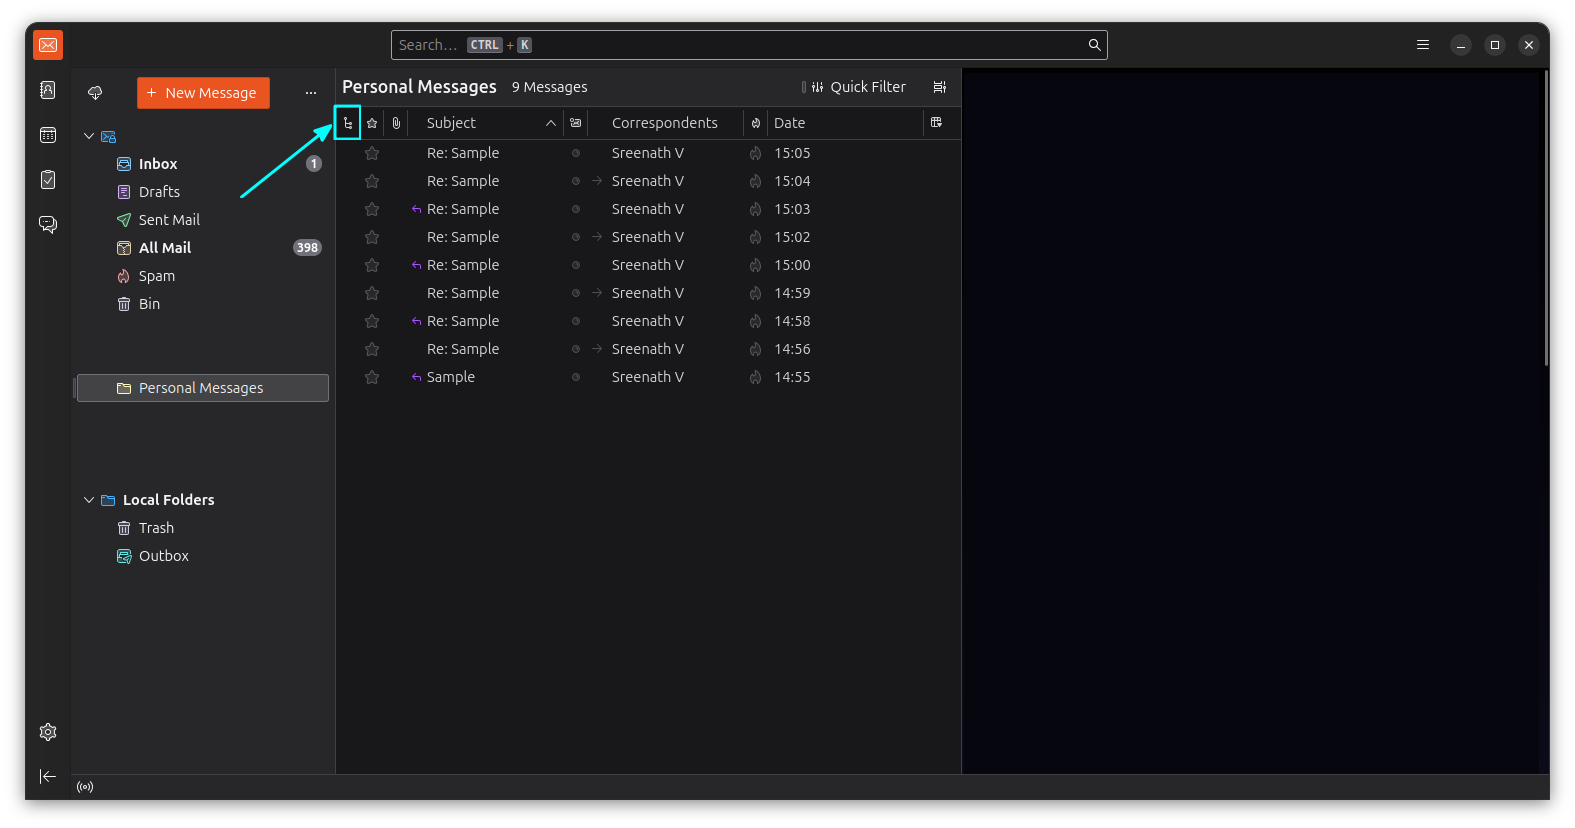Open the Chat space
1575x828 pixels.
[47, 224]
